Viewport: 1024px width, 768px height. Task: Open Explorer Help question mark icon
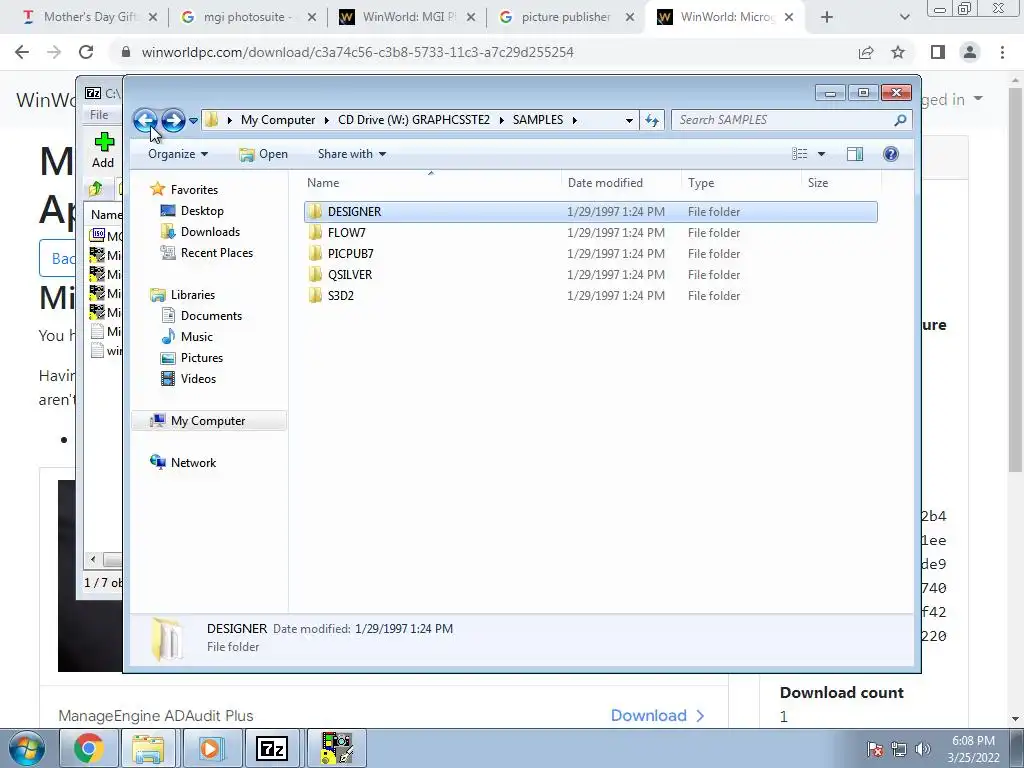pyautogui.click(x=891, y=154)
